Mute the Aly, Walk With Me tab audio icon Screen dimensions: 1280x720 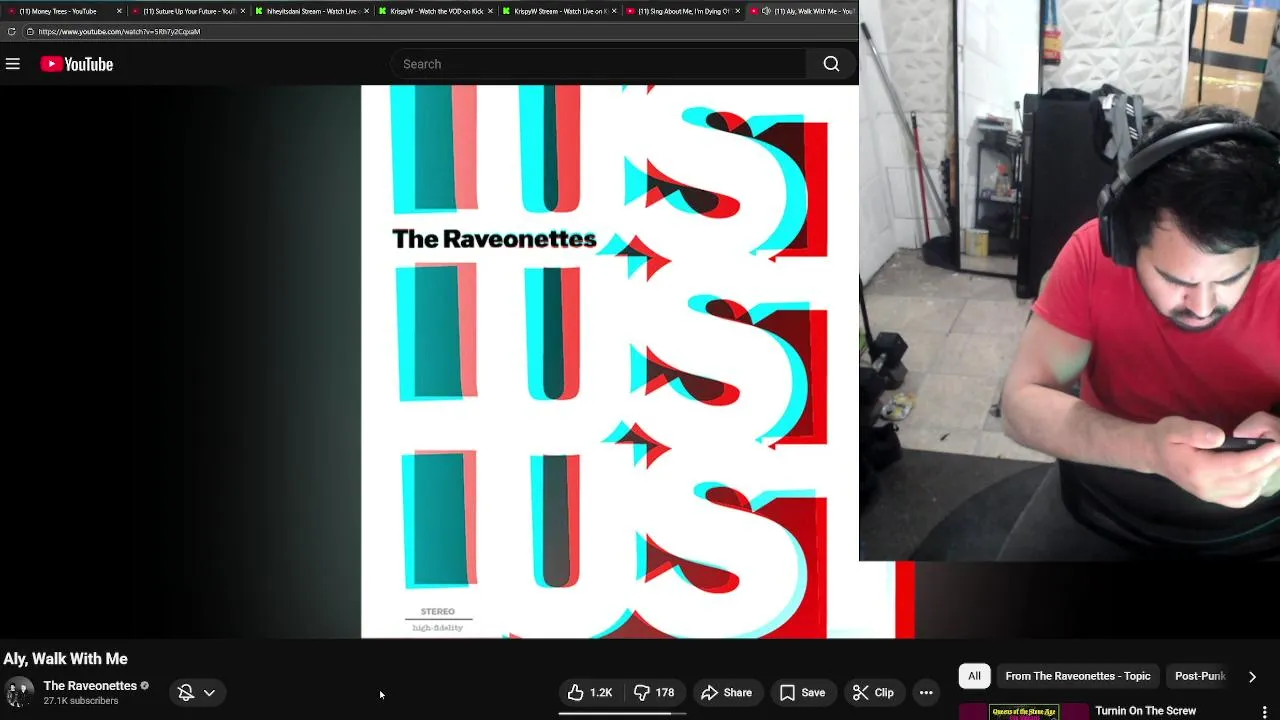click(x=766, y=11)
